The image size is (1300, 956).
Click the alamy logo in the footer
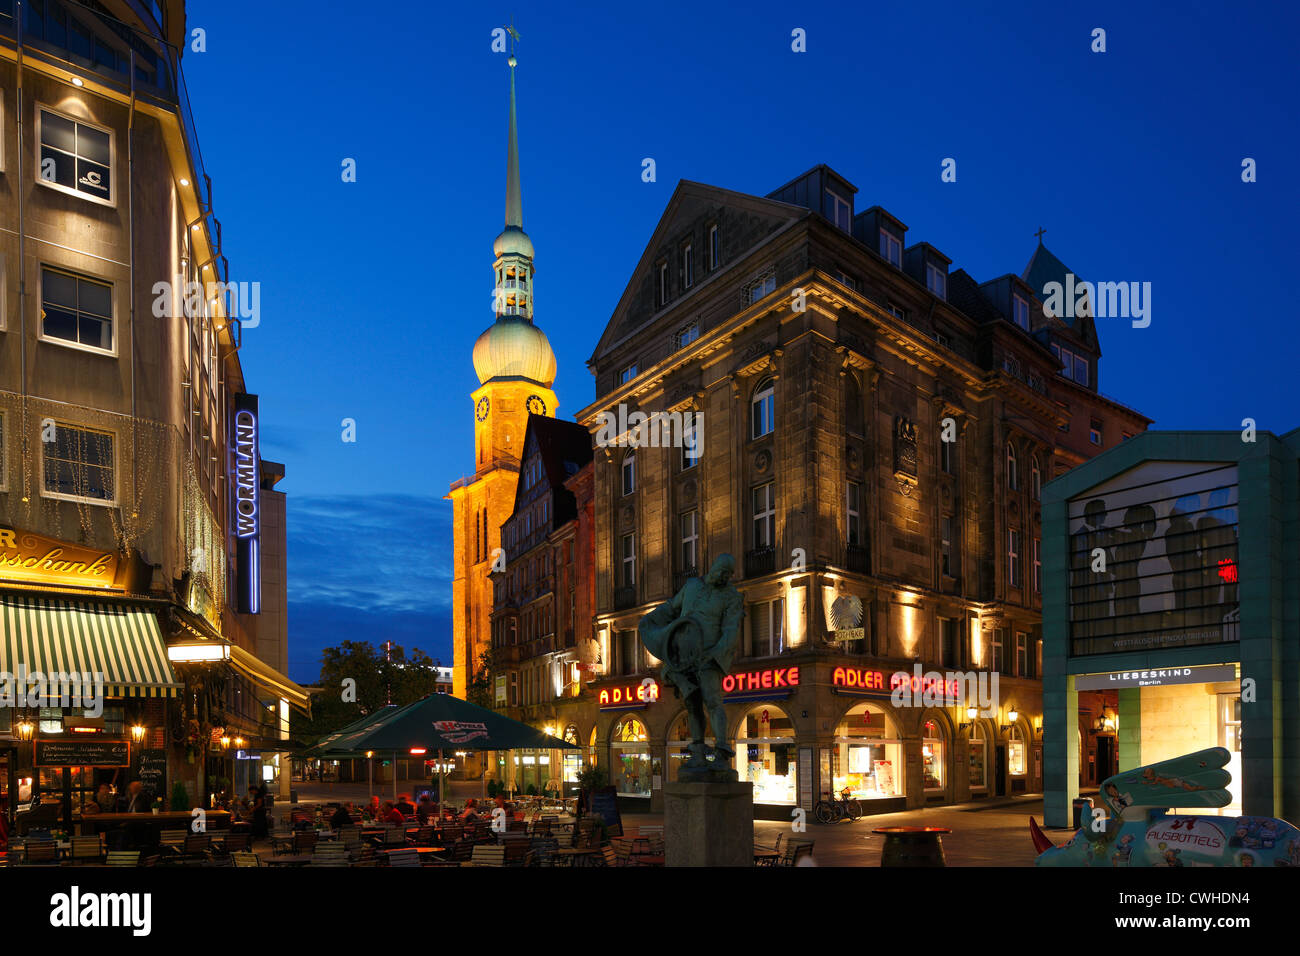tap(100, 911)
